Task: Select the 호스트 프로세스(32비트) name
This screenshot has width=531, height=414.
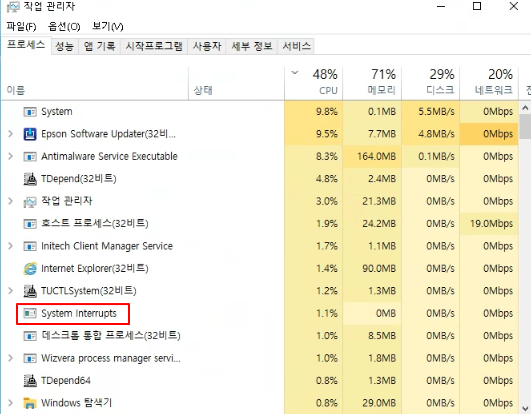Action: [95, 224]
